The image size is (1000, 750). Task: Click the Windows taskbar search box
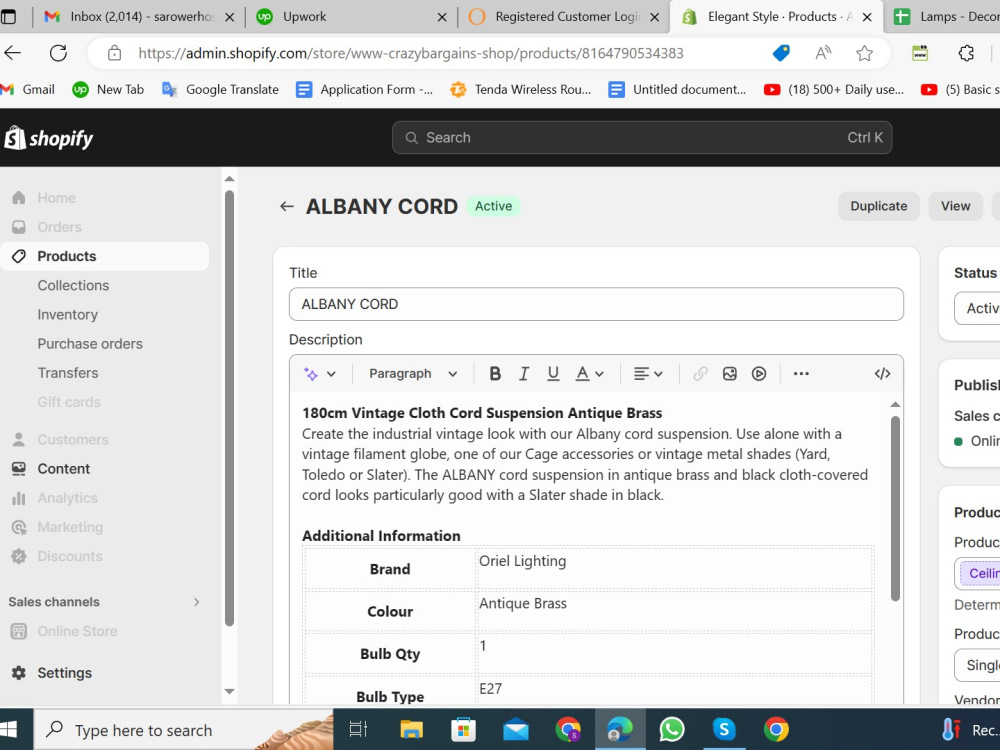183,730
